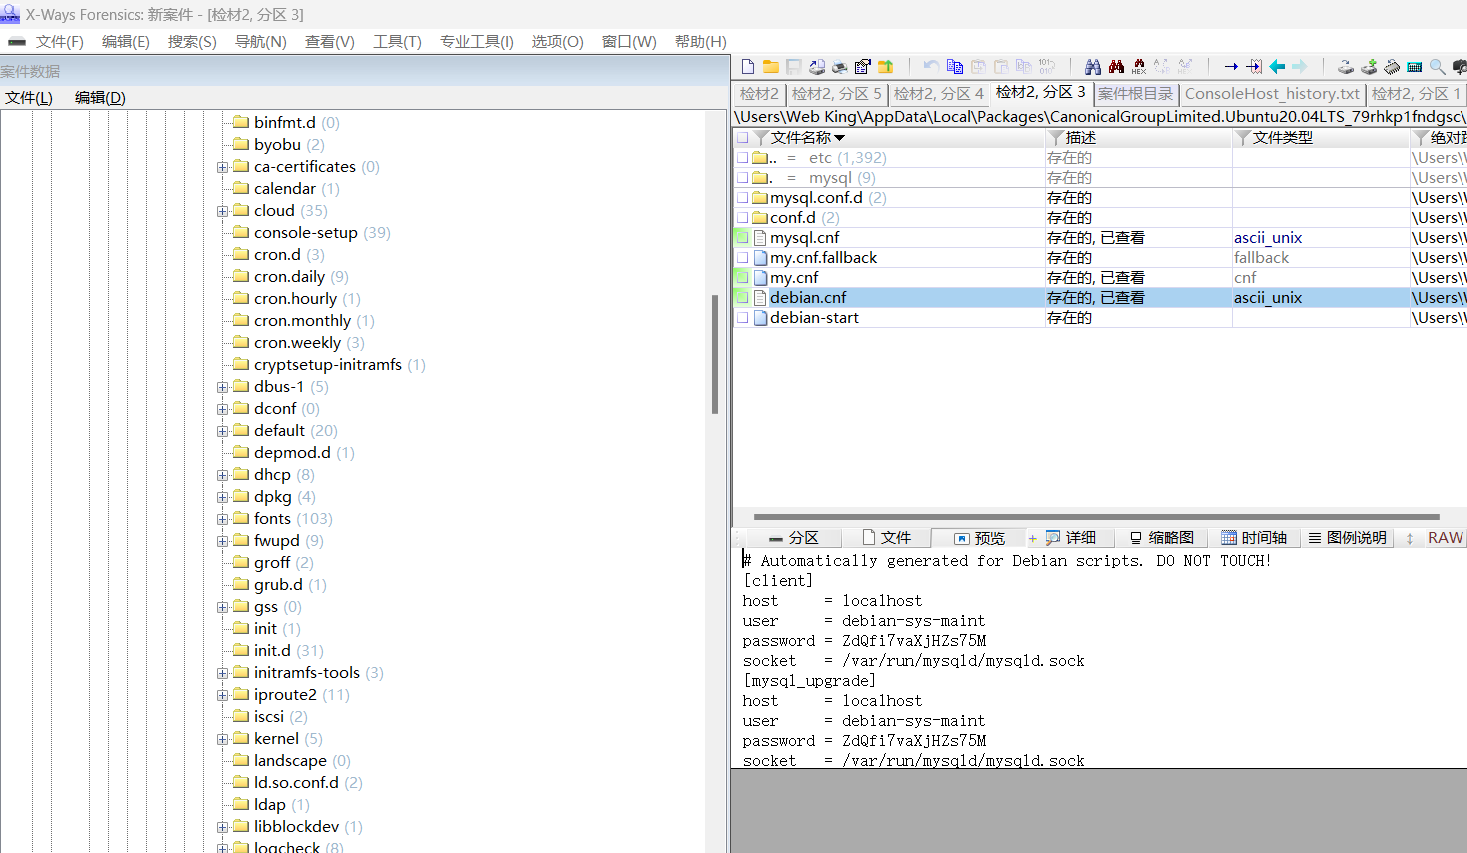Open the Properties toolbar icon
The width and height of the screenshot is (1467, 853).
[863, 67]
